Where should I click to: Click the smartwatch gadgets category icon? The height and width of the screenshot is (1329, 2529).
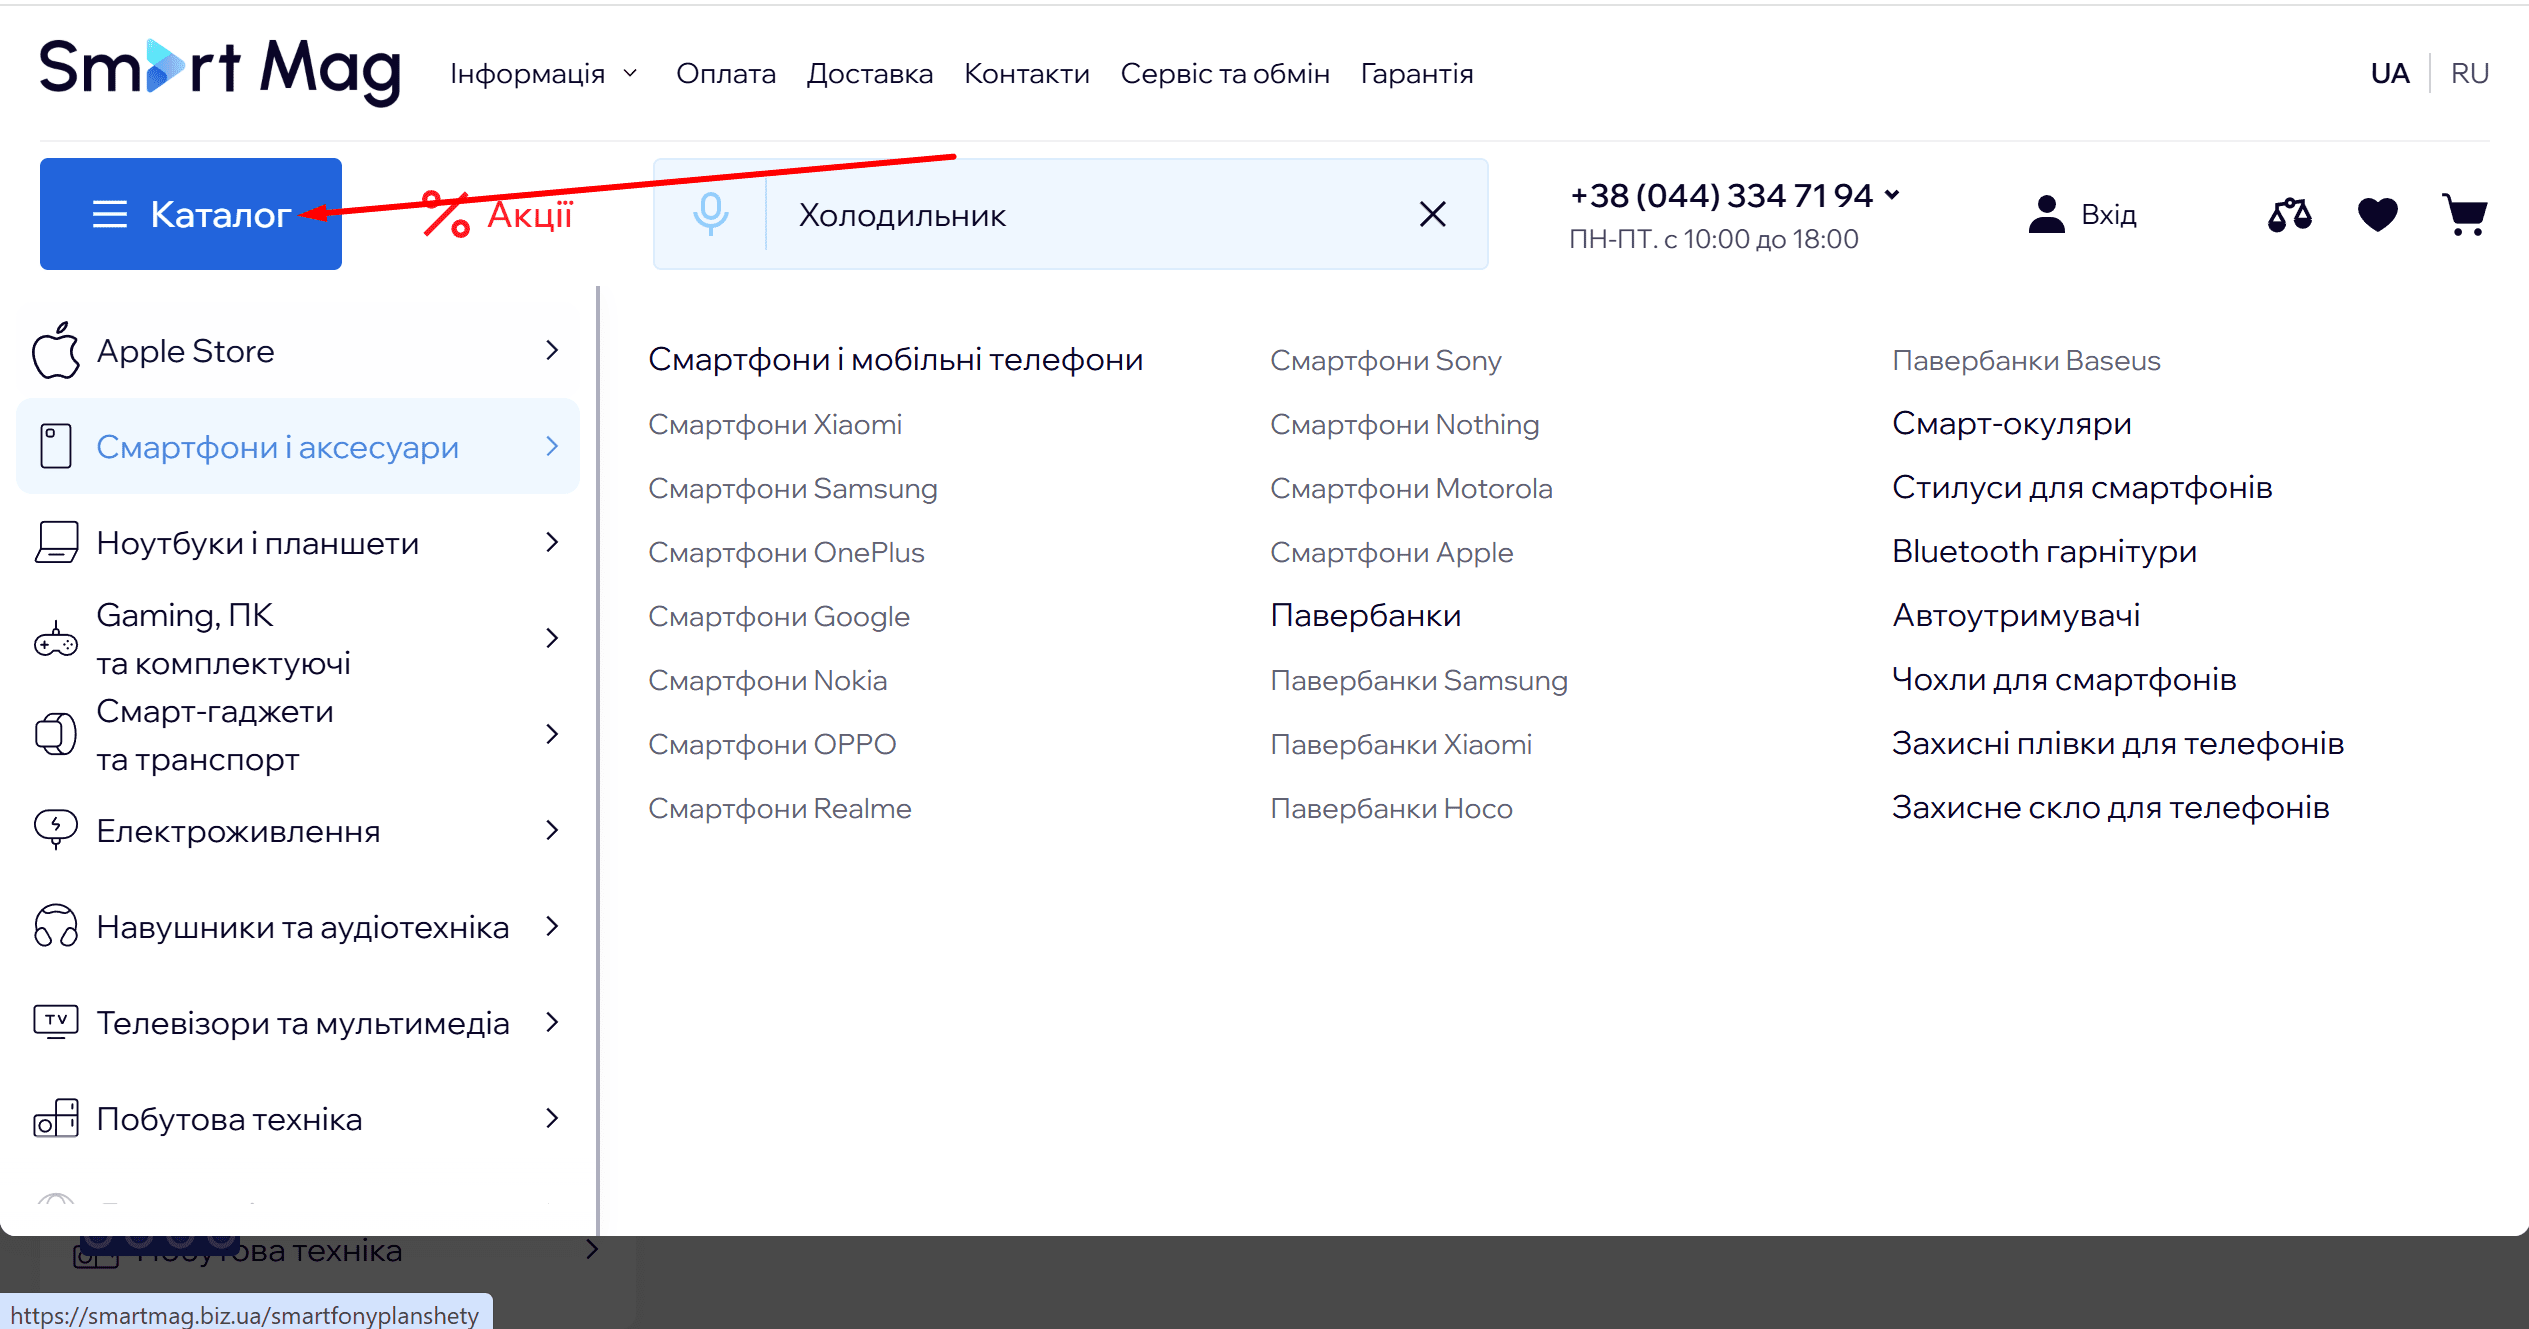tap(56, 734)
